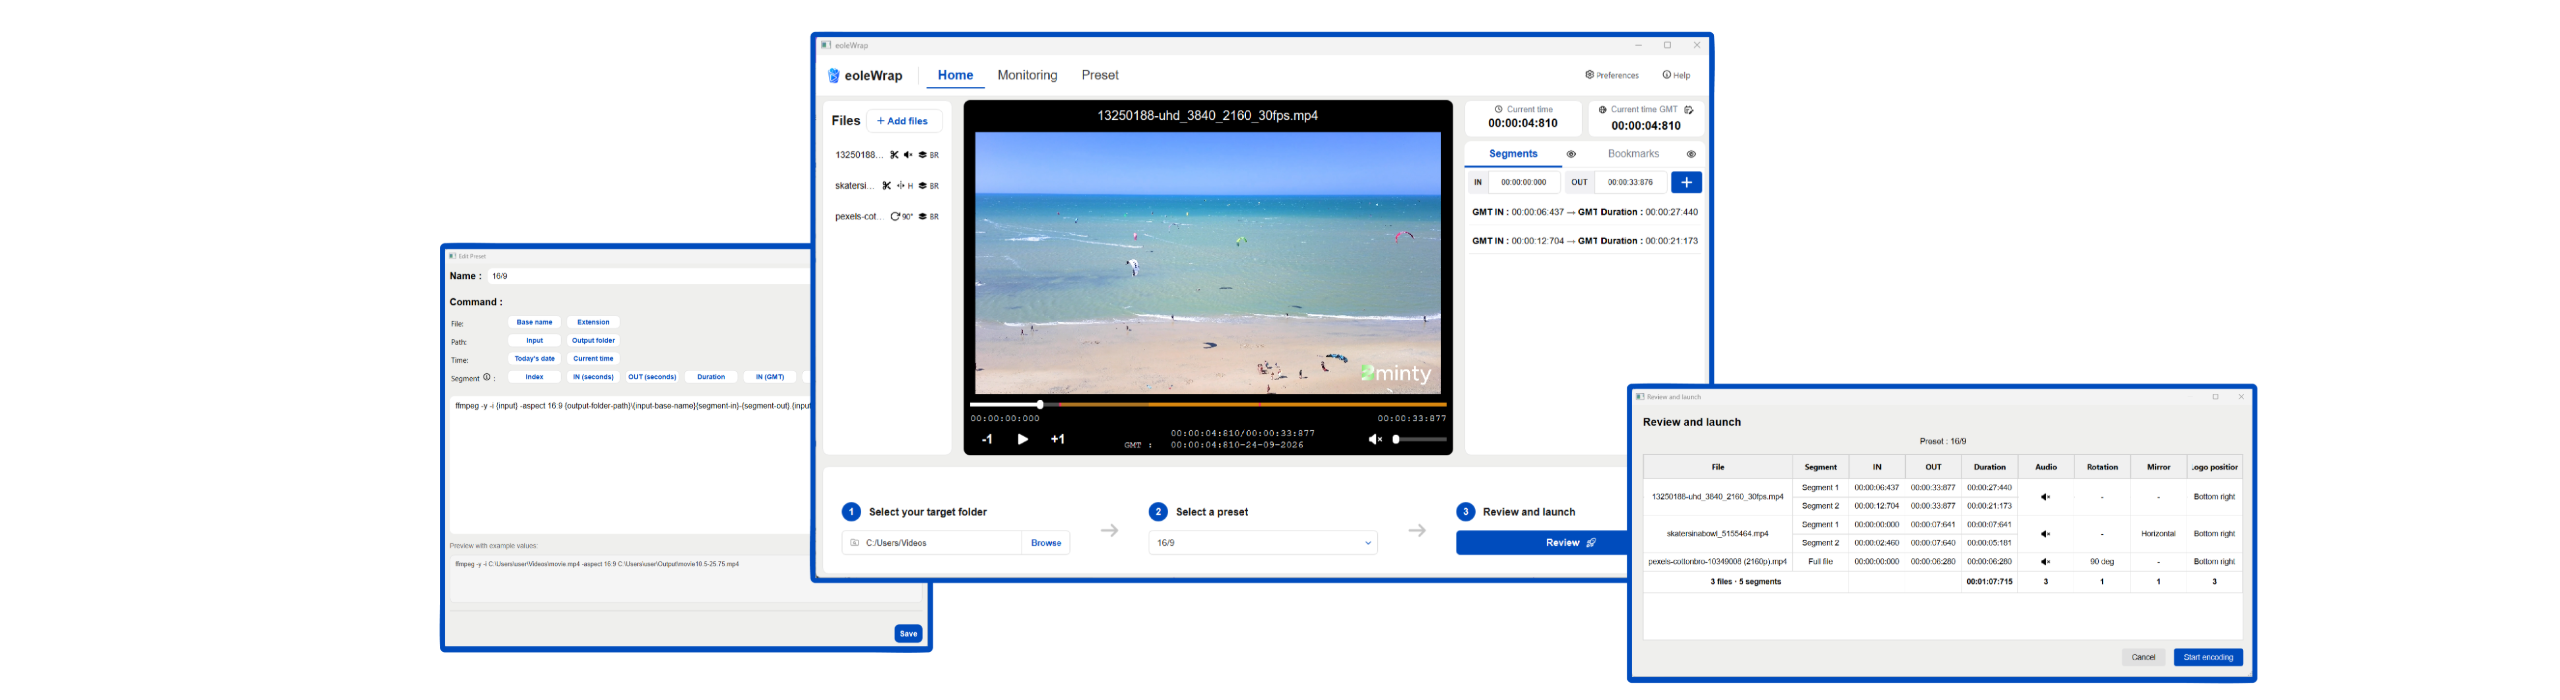The image size is (2560, 700).
Task: Select segment GMT IN 00:00:12:704
Action: [x=1584, y=241]
